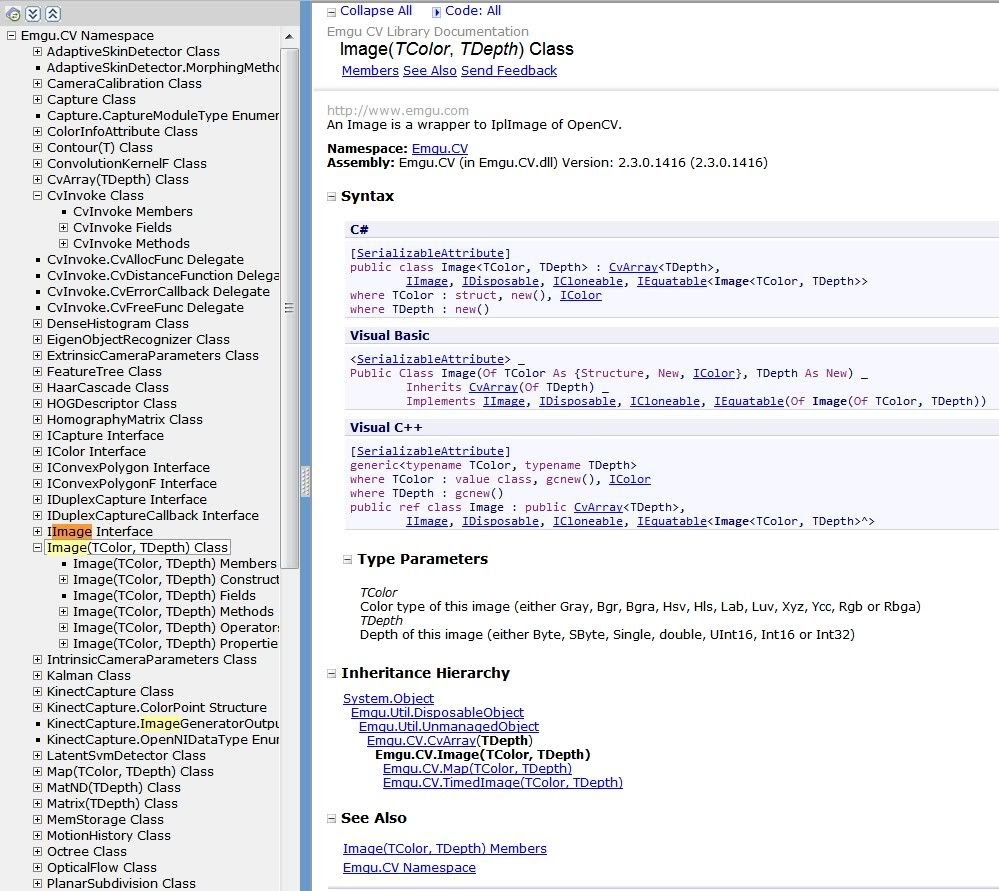Screen dimensions: 999x891
Task: Select OpticalFlow Class tree item
Action: click(102, 868)
